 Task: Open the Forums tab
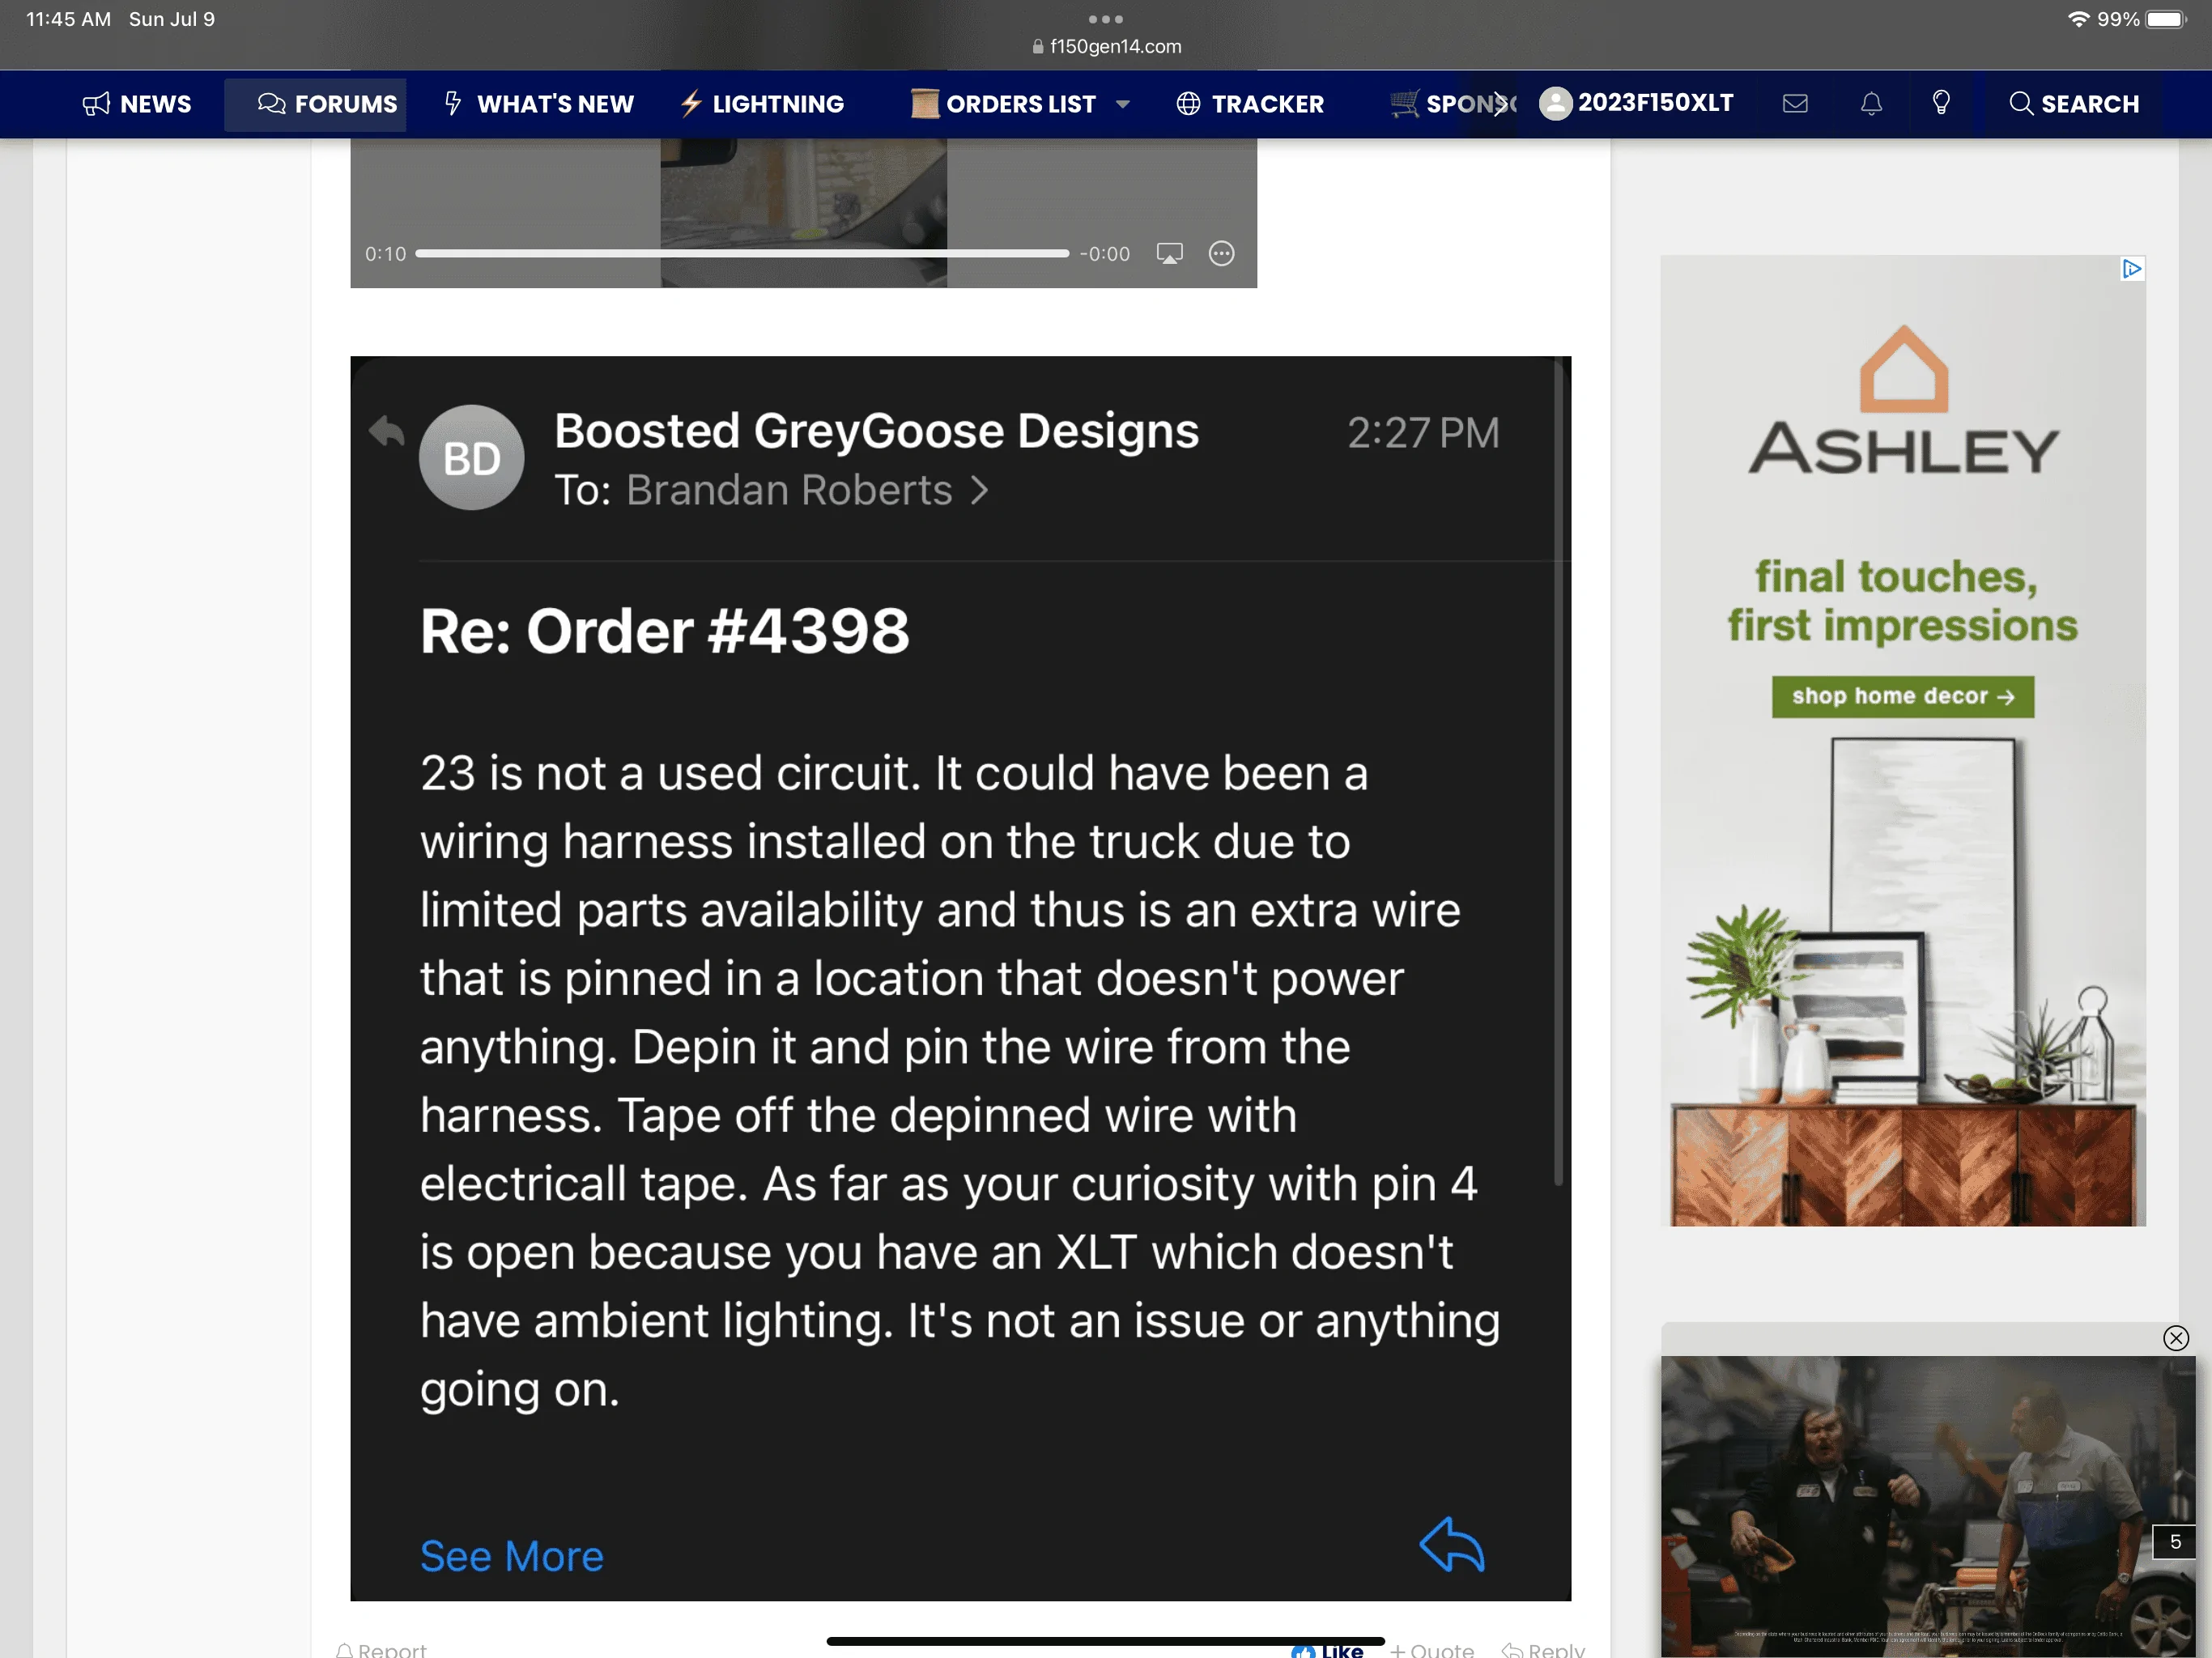[x=326, y=104]
